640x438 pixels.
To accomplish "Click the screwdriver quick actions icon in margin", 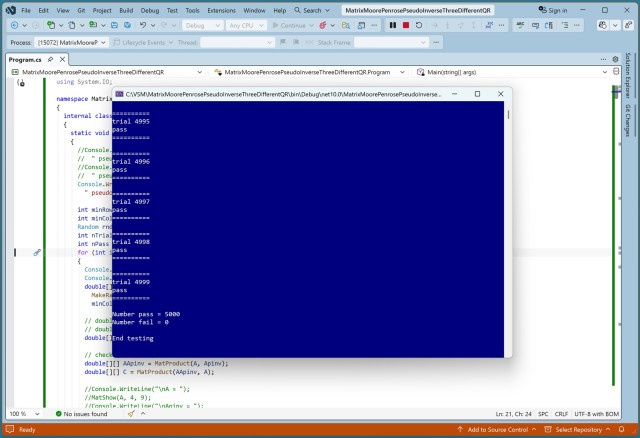I will pyautogui.click(x=37, y=253).
